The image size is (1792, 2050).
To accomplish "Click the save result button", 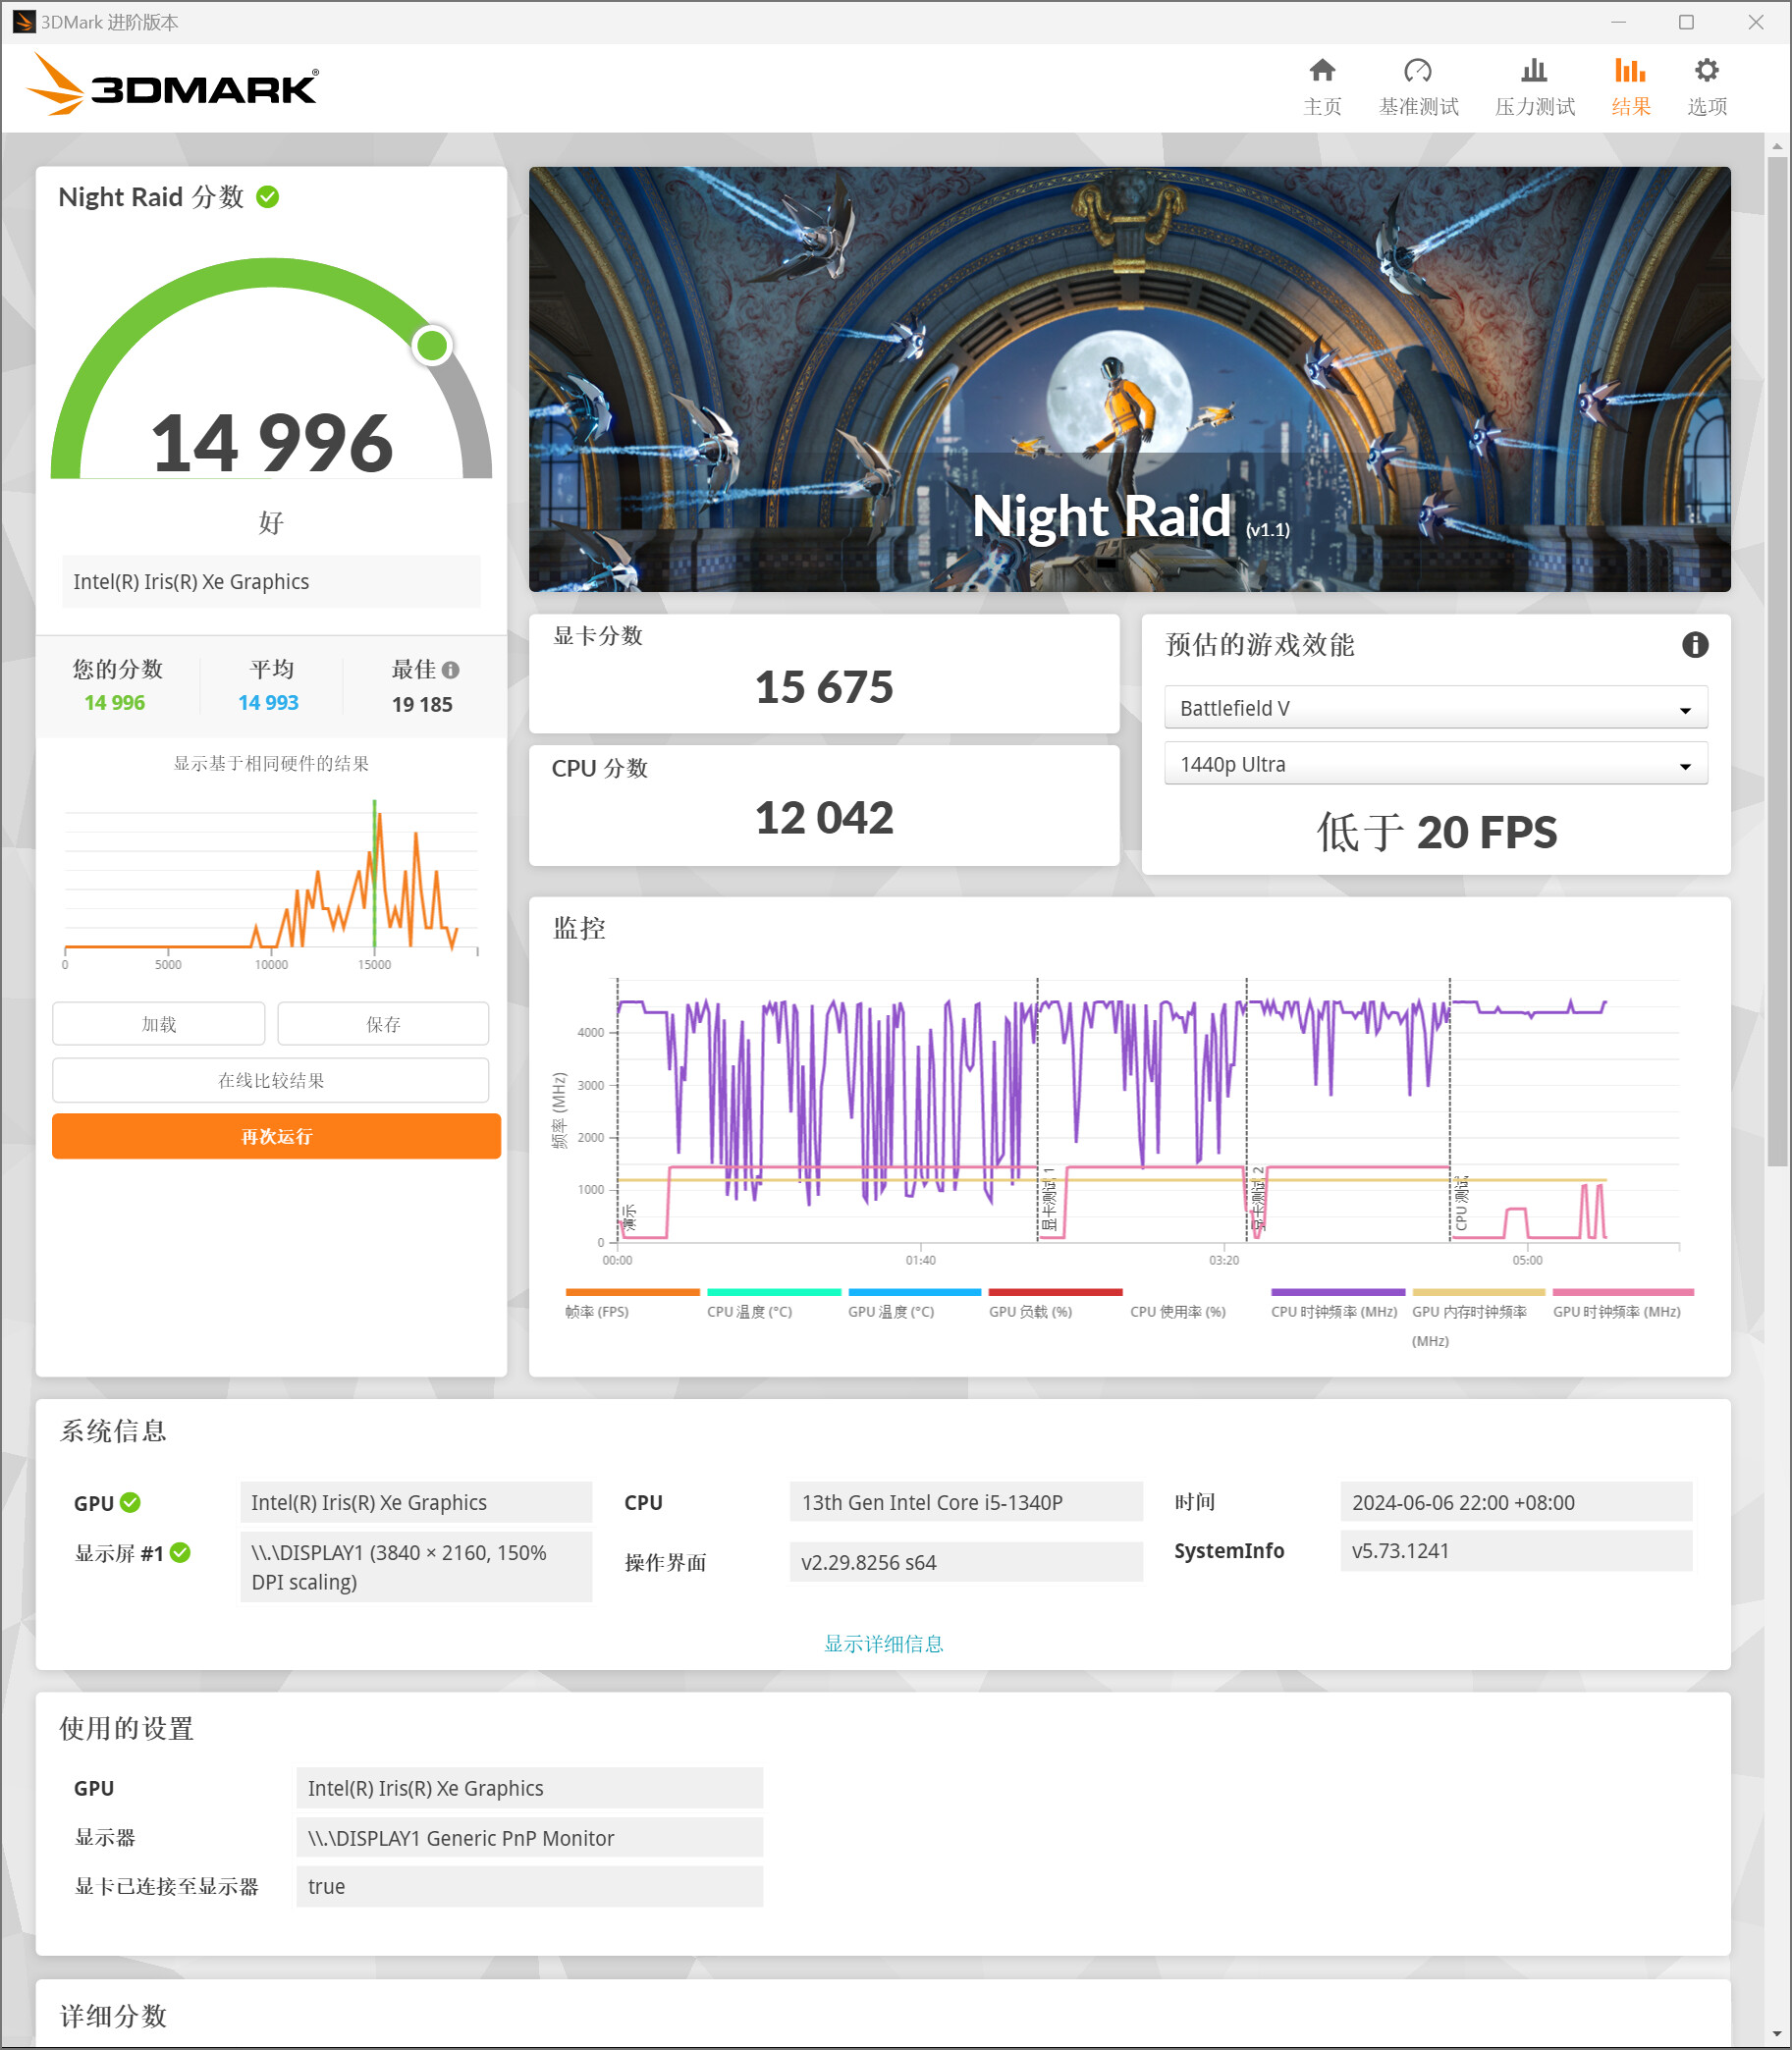I will 383,1024.
